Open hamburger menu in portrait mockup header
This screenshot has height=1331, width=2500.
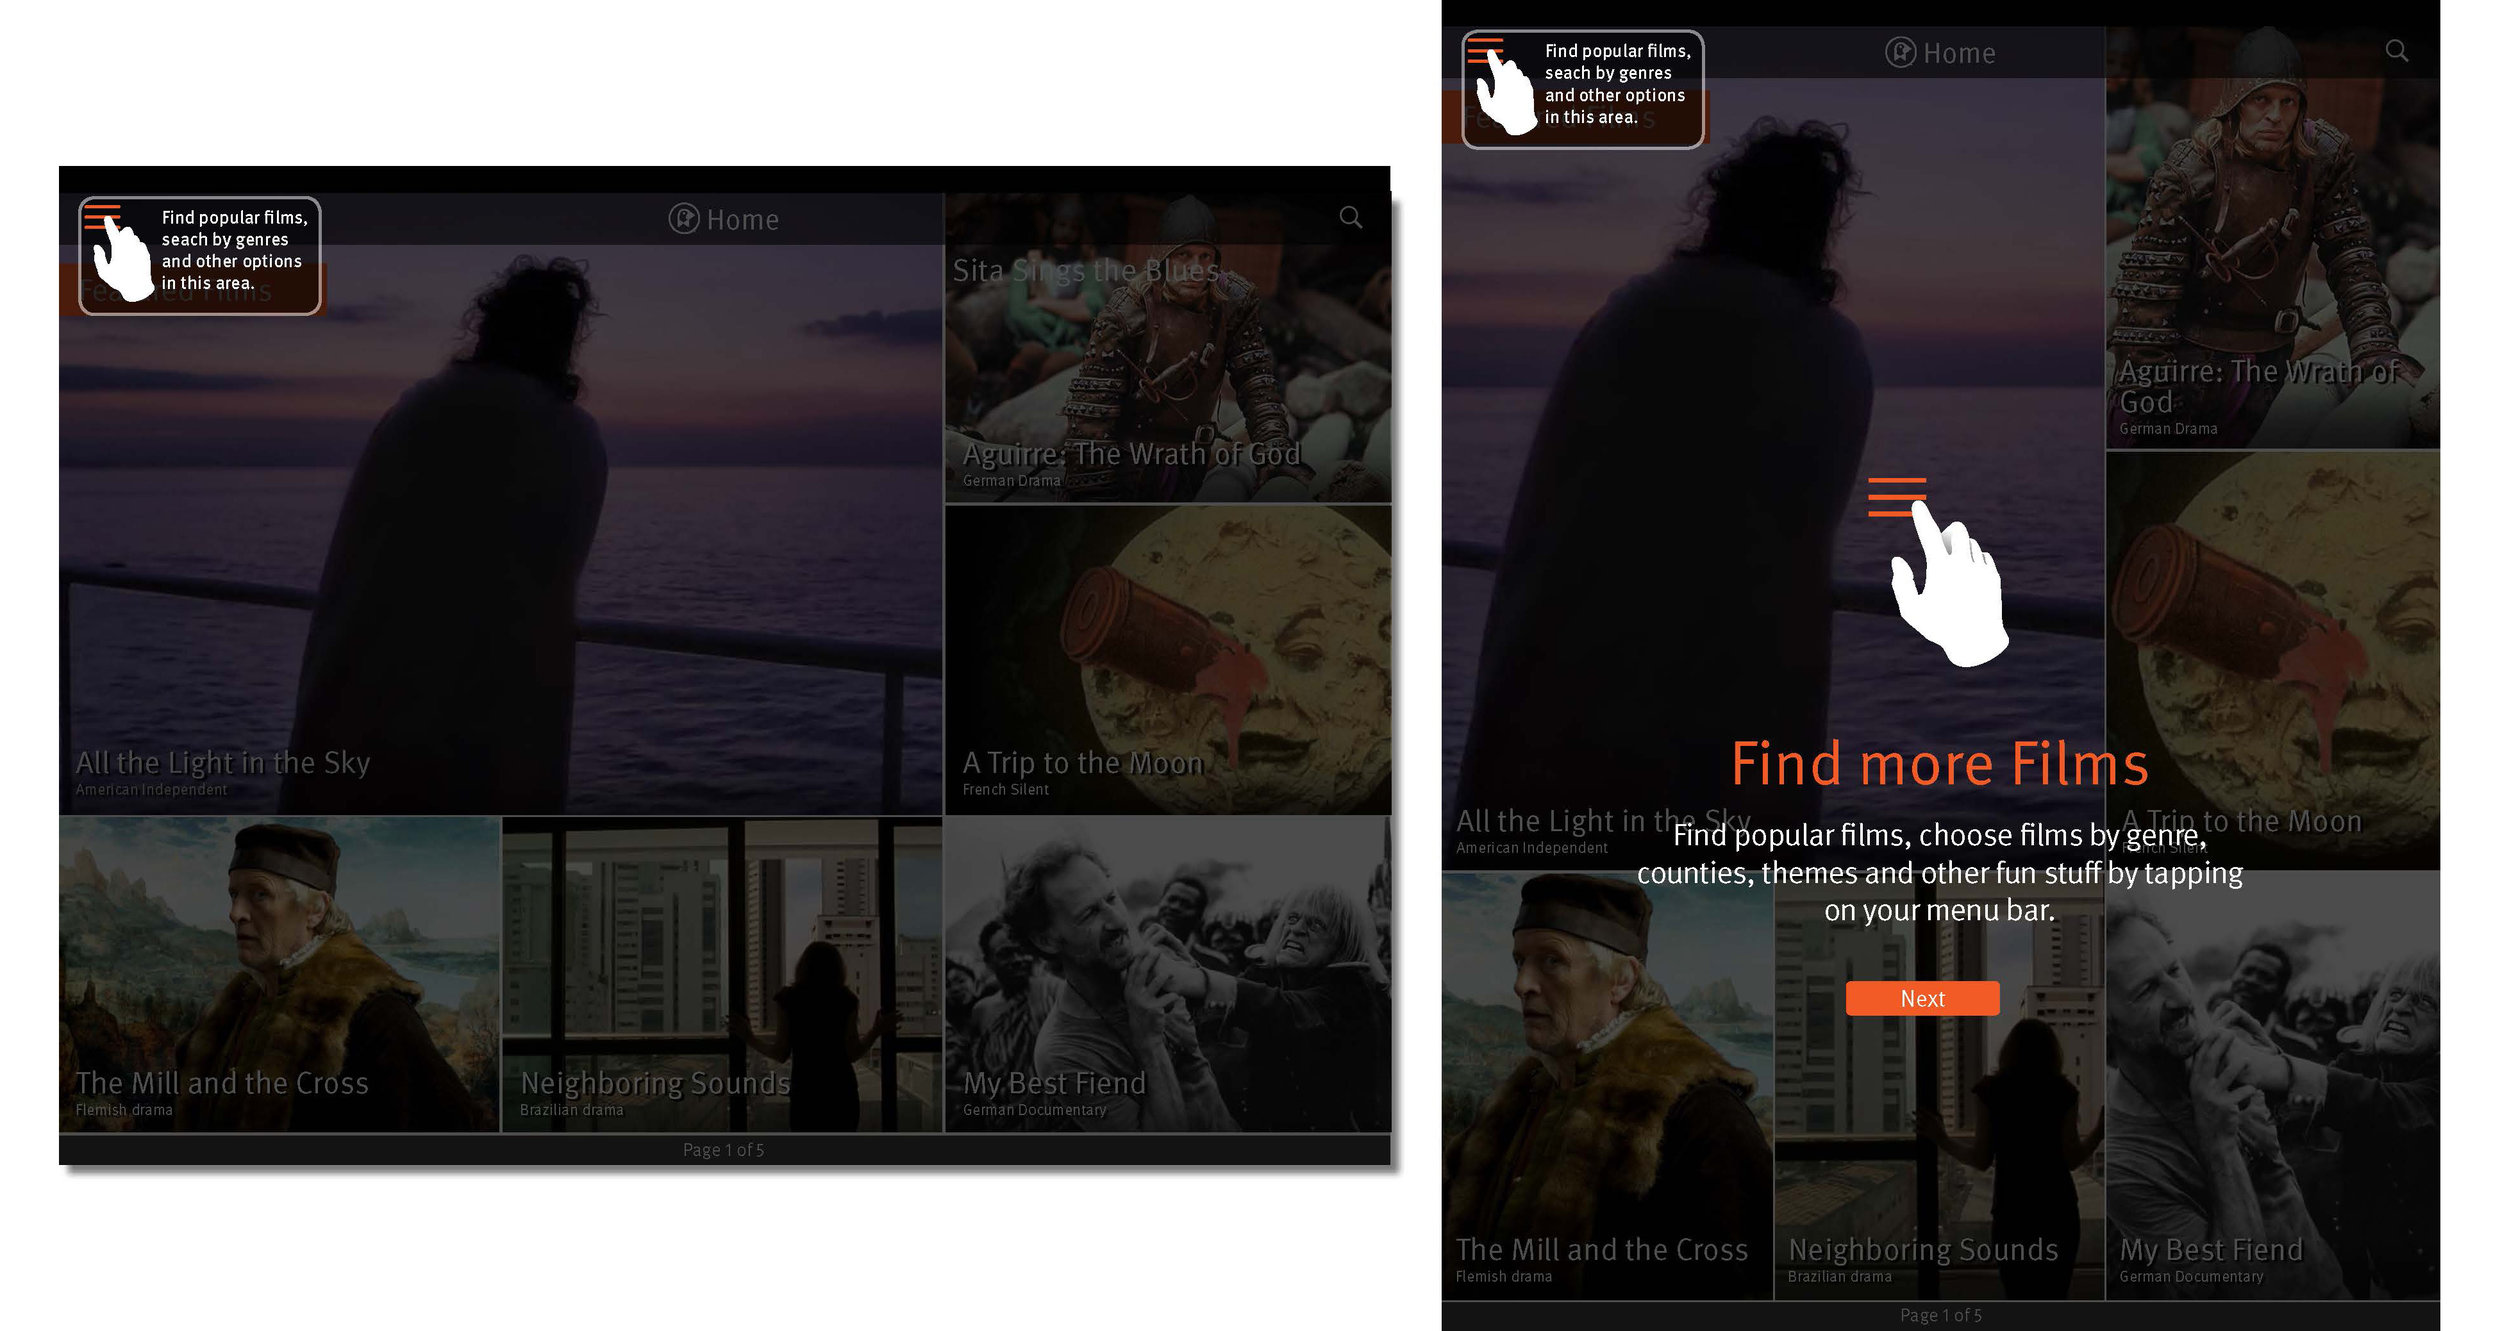pos(1485,51)
